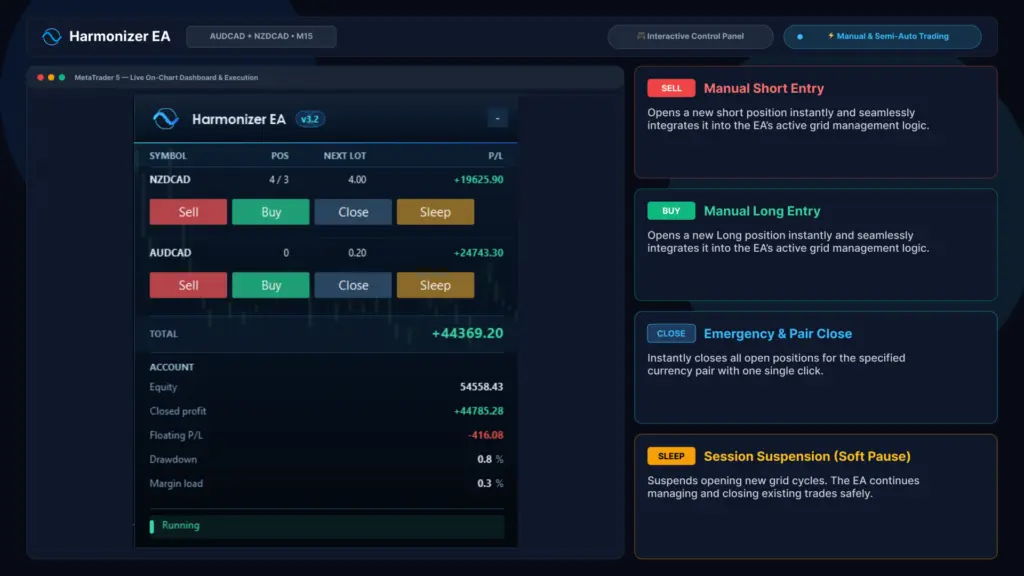The width and height of the screenshot is (1024, 576).
Task: Click the Margin load value 0.3
Action: (x=484, y=483)
